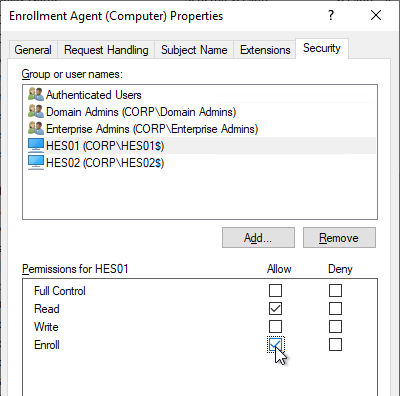Check the Deny Enroll permission

pos(335,345)
